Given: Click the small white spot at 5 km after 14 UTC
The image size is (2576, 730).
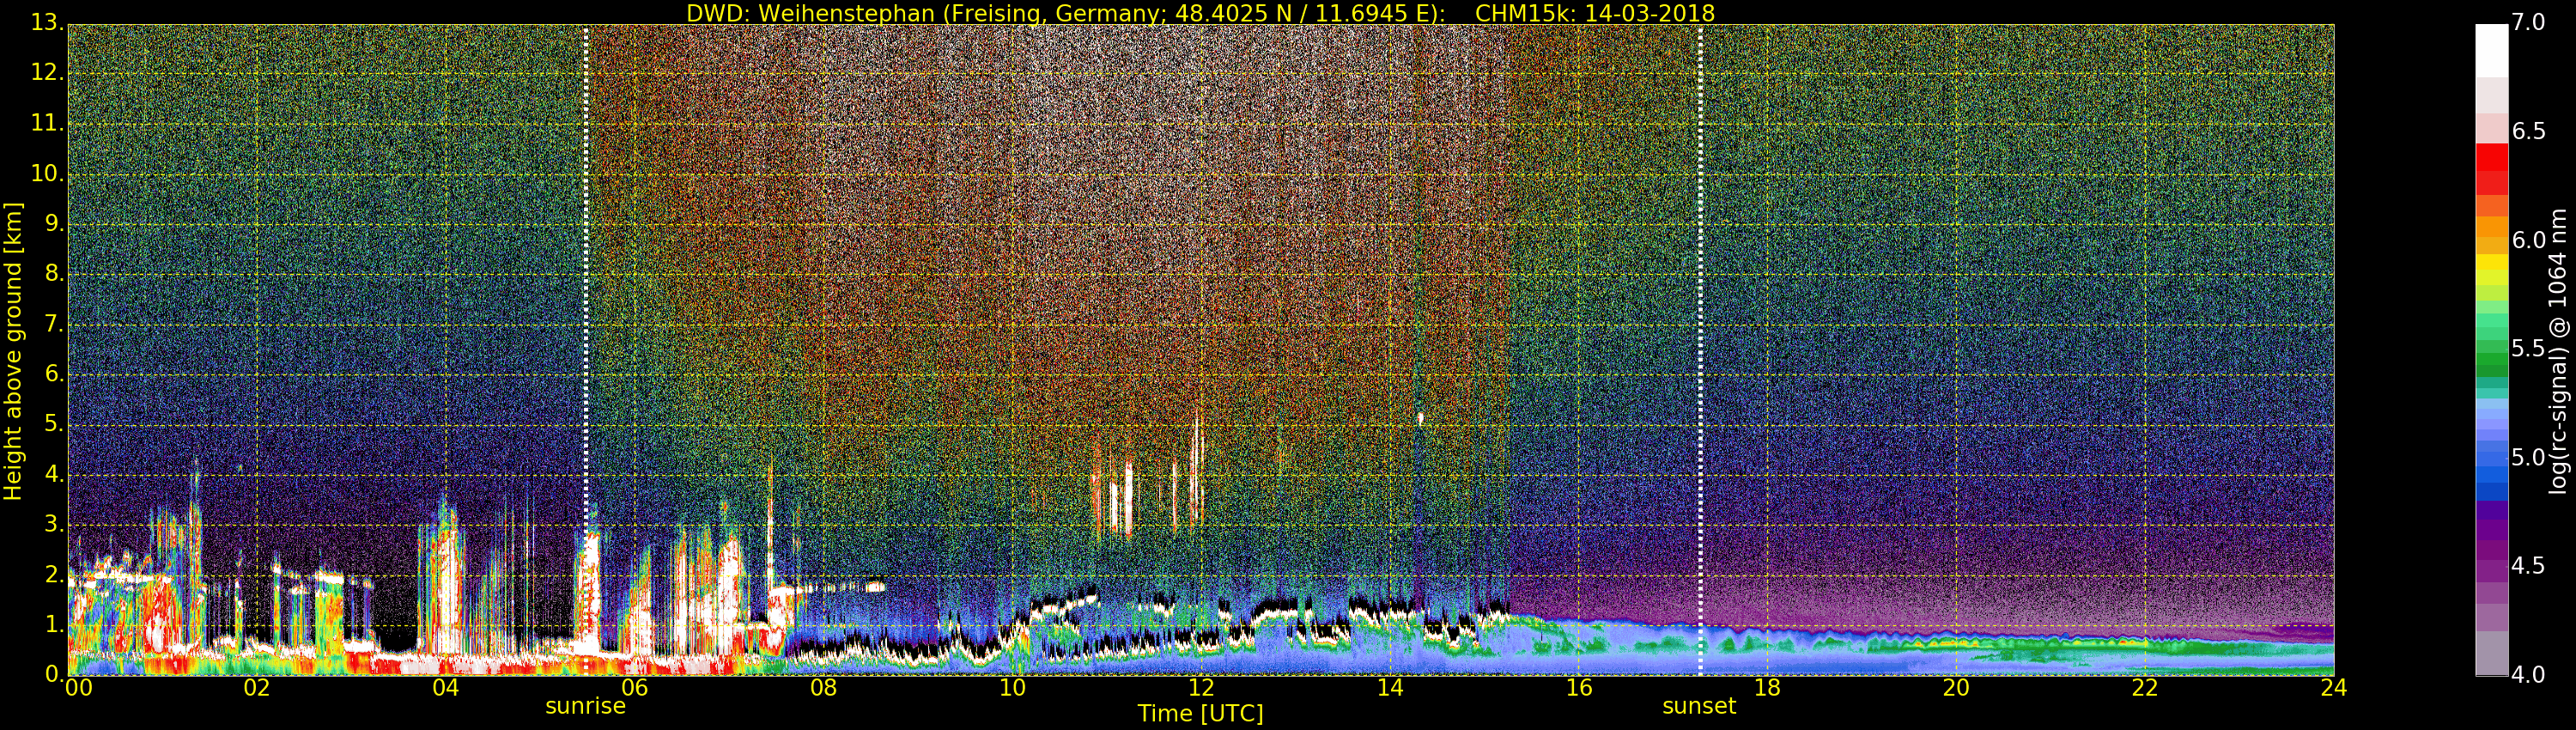Looking at the screenshot, I should (x=1420, y=418).
